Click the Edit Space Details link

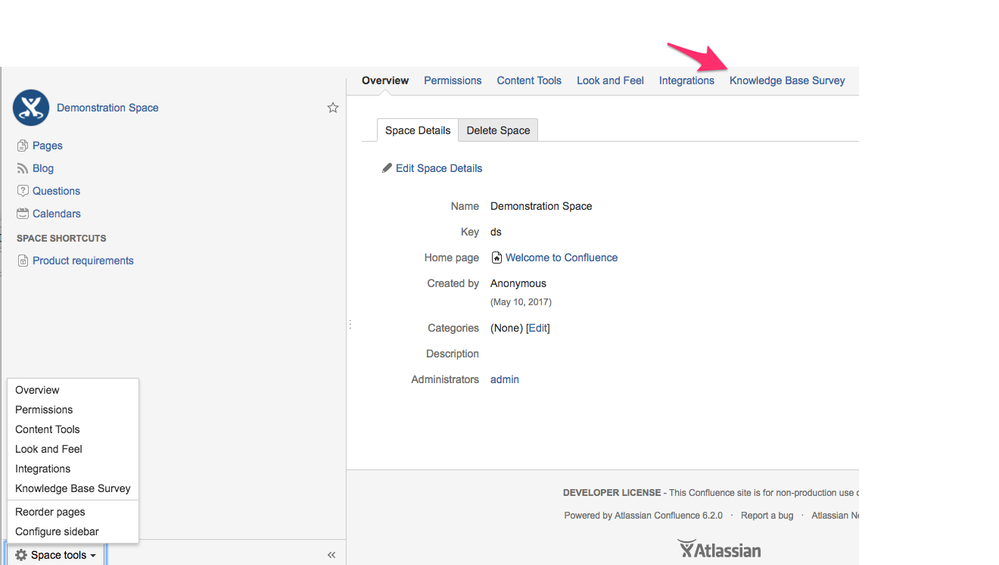439,168
